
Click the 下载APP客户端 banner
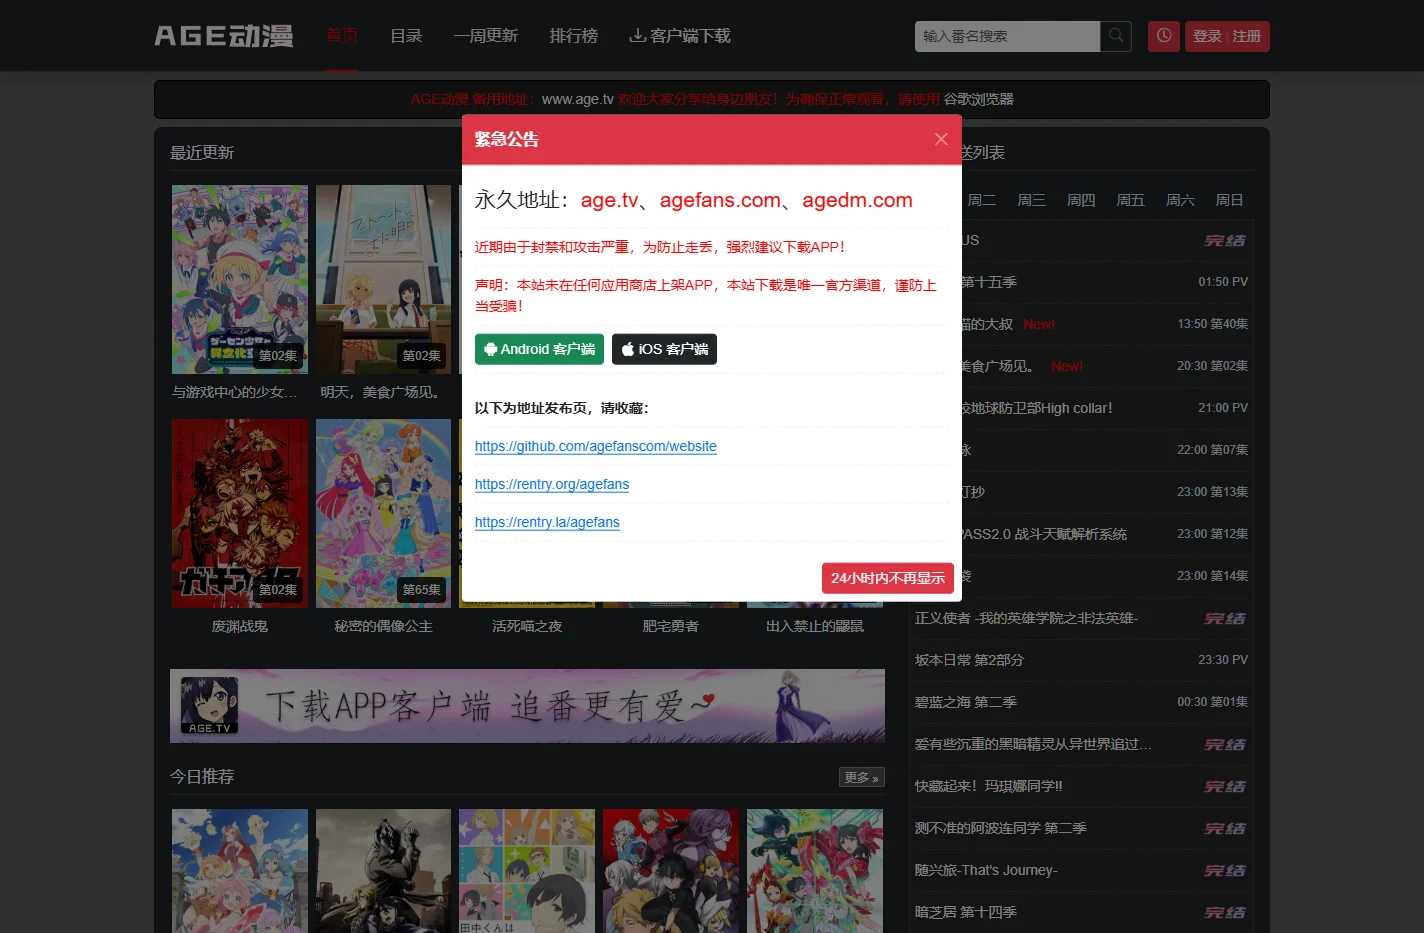pos(527,706)
